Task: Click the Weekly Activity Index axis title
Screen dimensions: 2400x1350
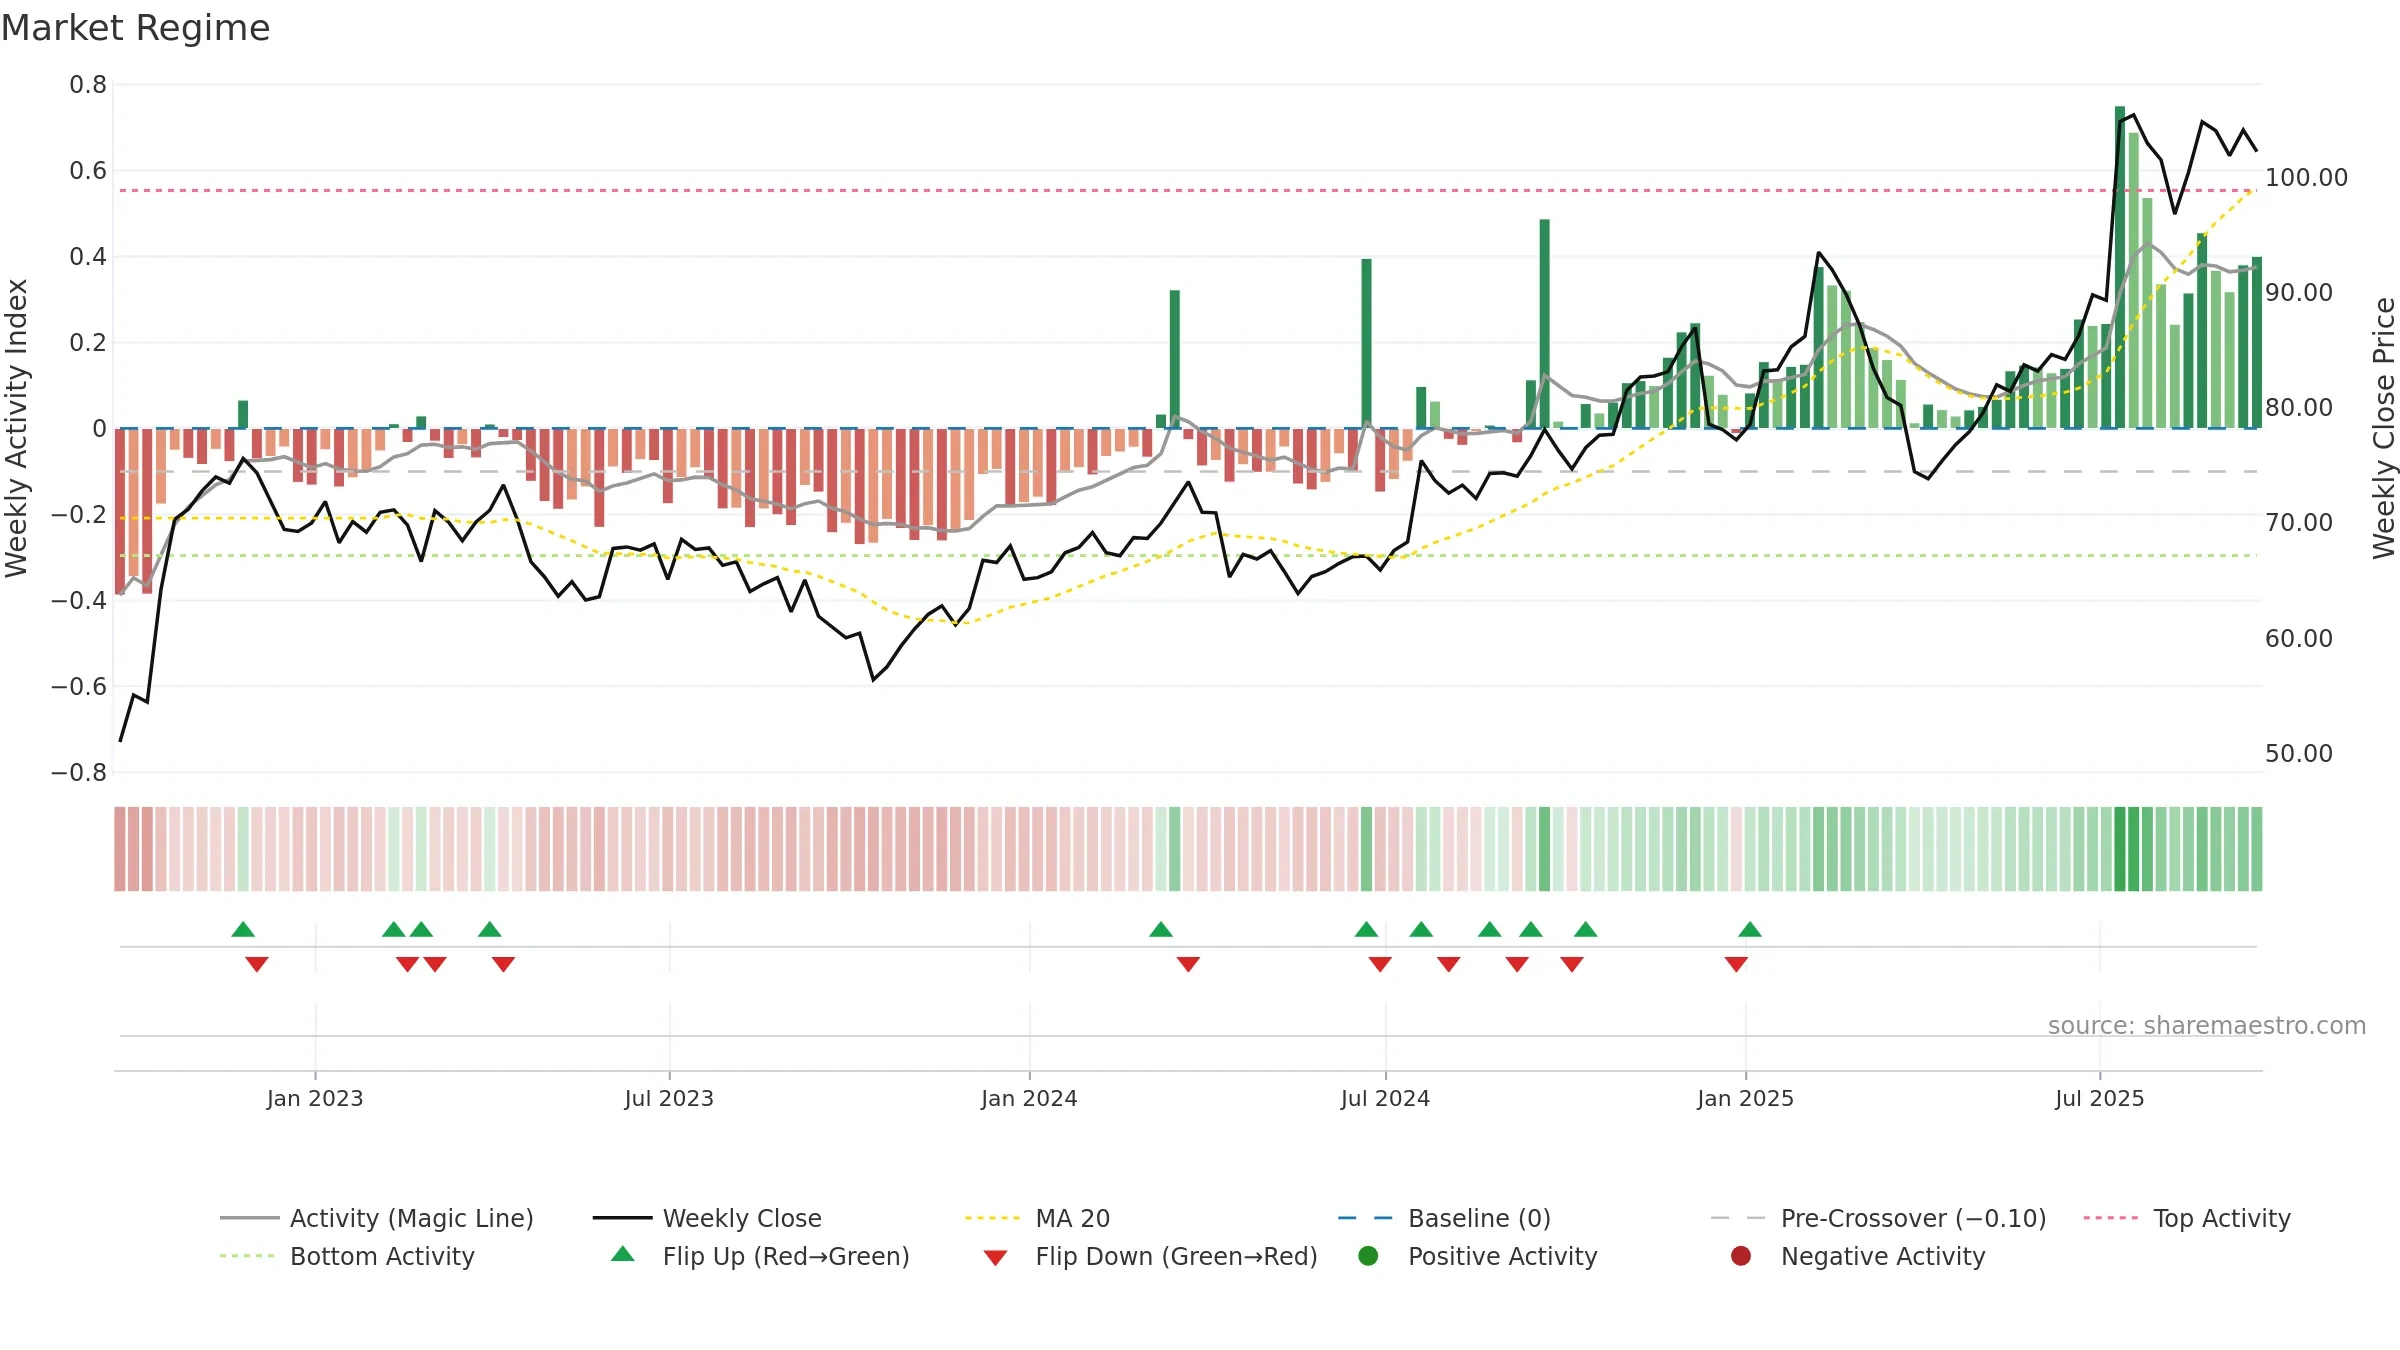Action: click(16, 428)
